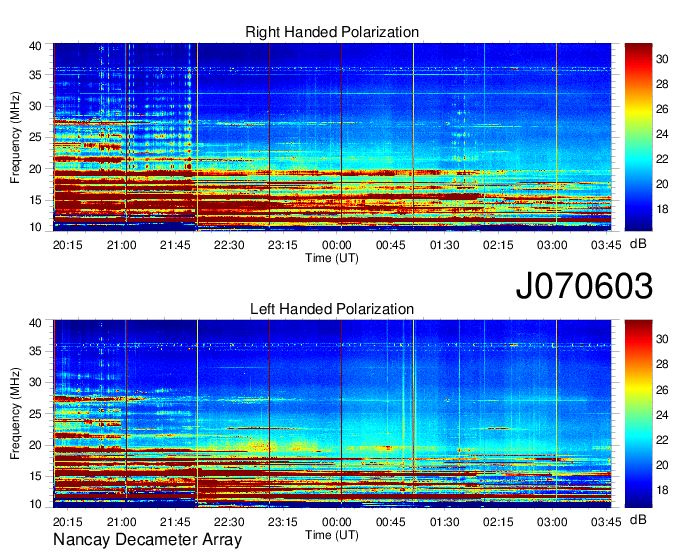Click the bottom plot's dB color bar
Image resolution: width=680 pixels, height=552 pixels.
click(x=638, y=414)
